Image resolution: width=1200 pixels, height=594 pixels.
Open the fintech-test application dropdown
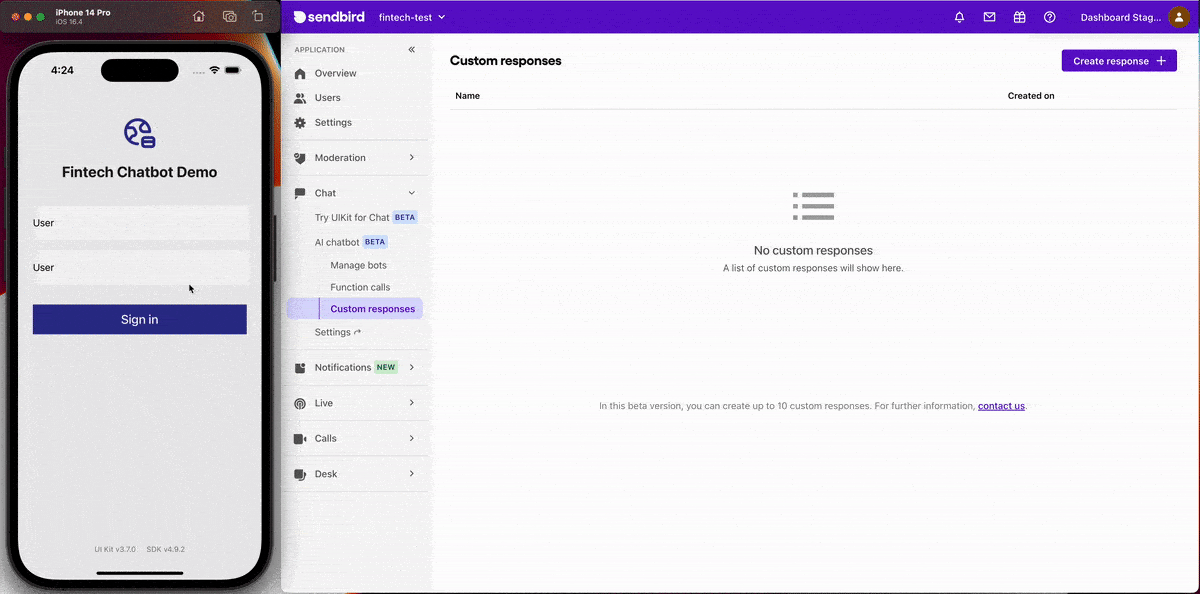412,17
